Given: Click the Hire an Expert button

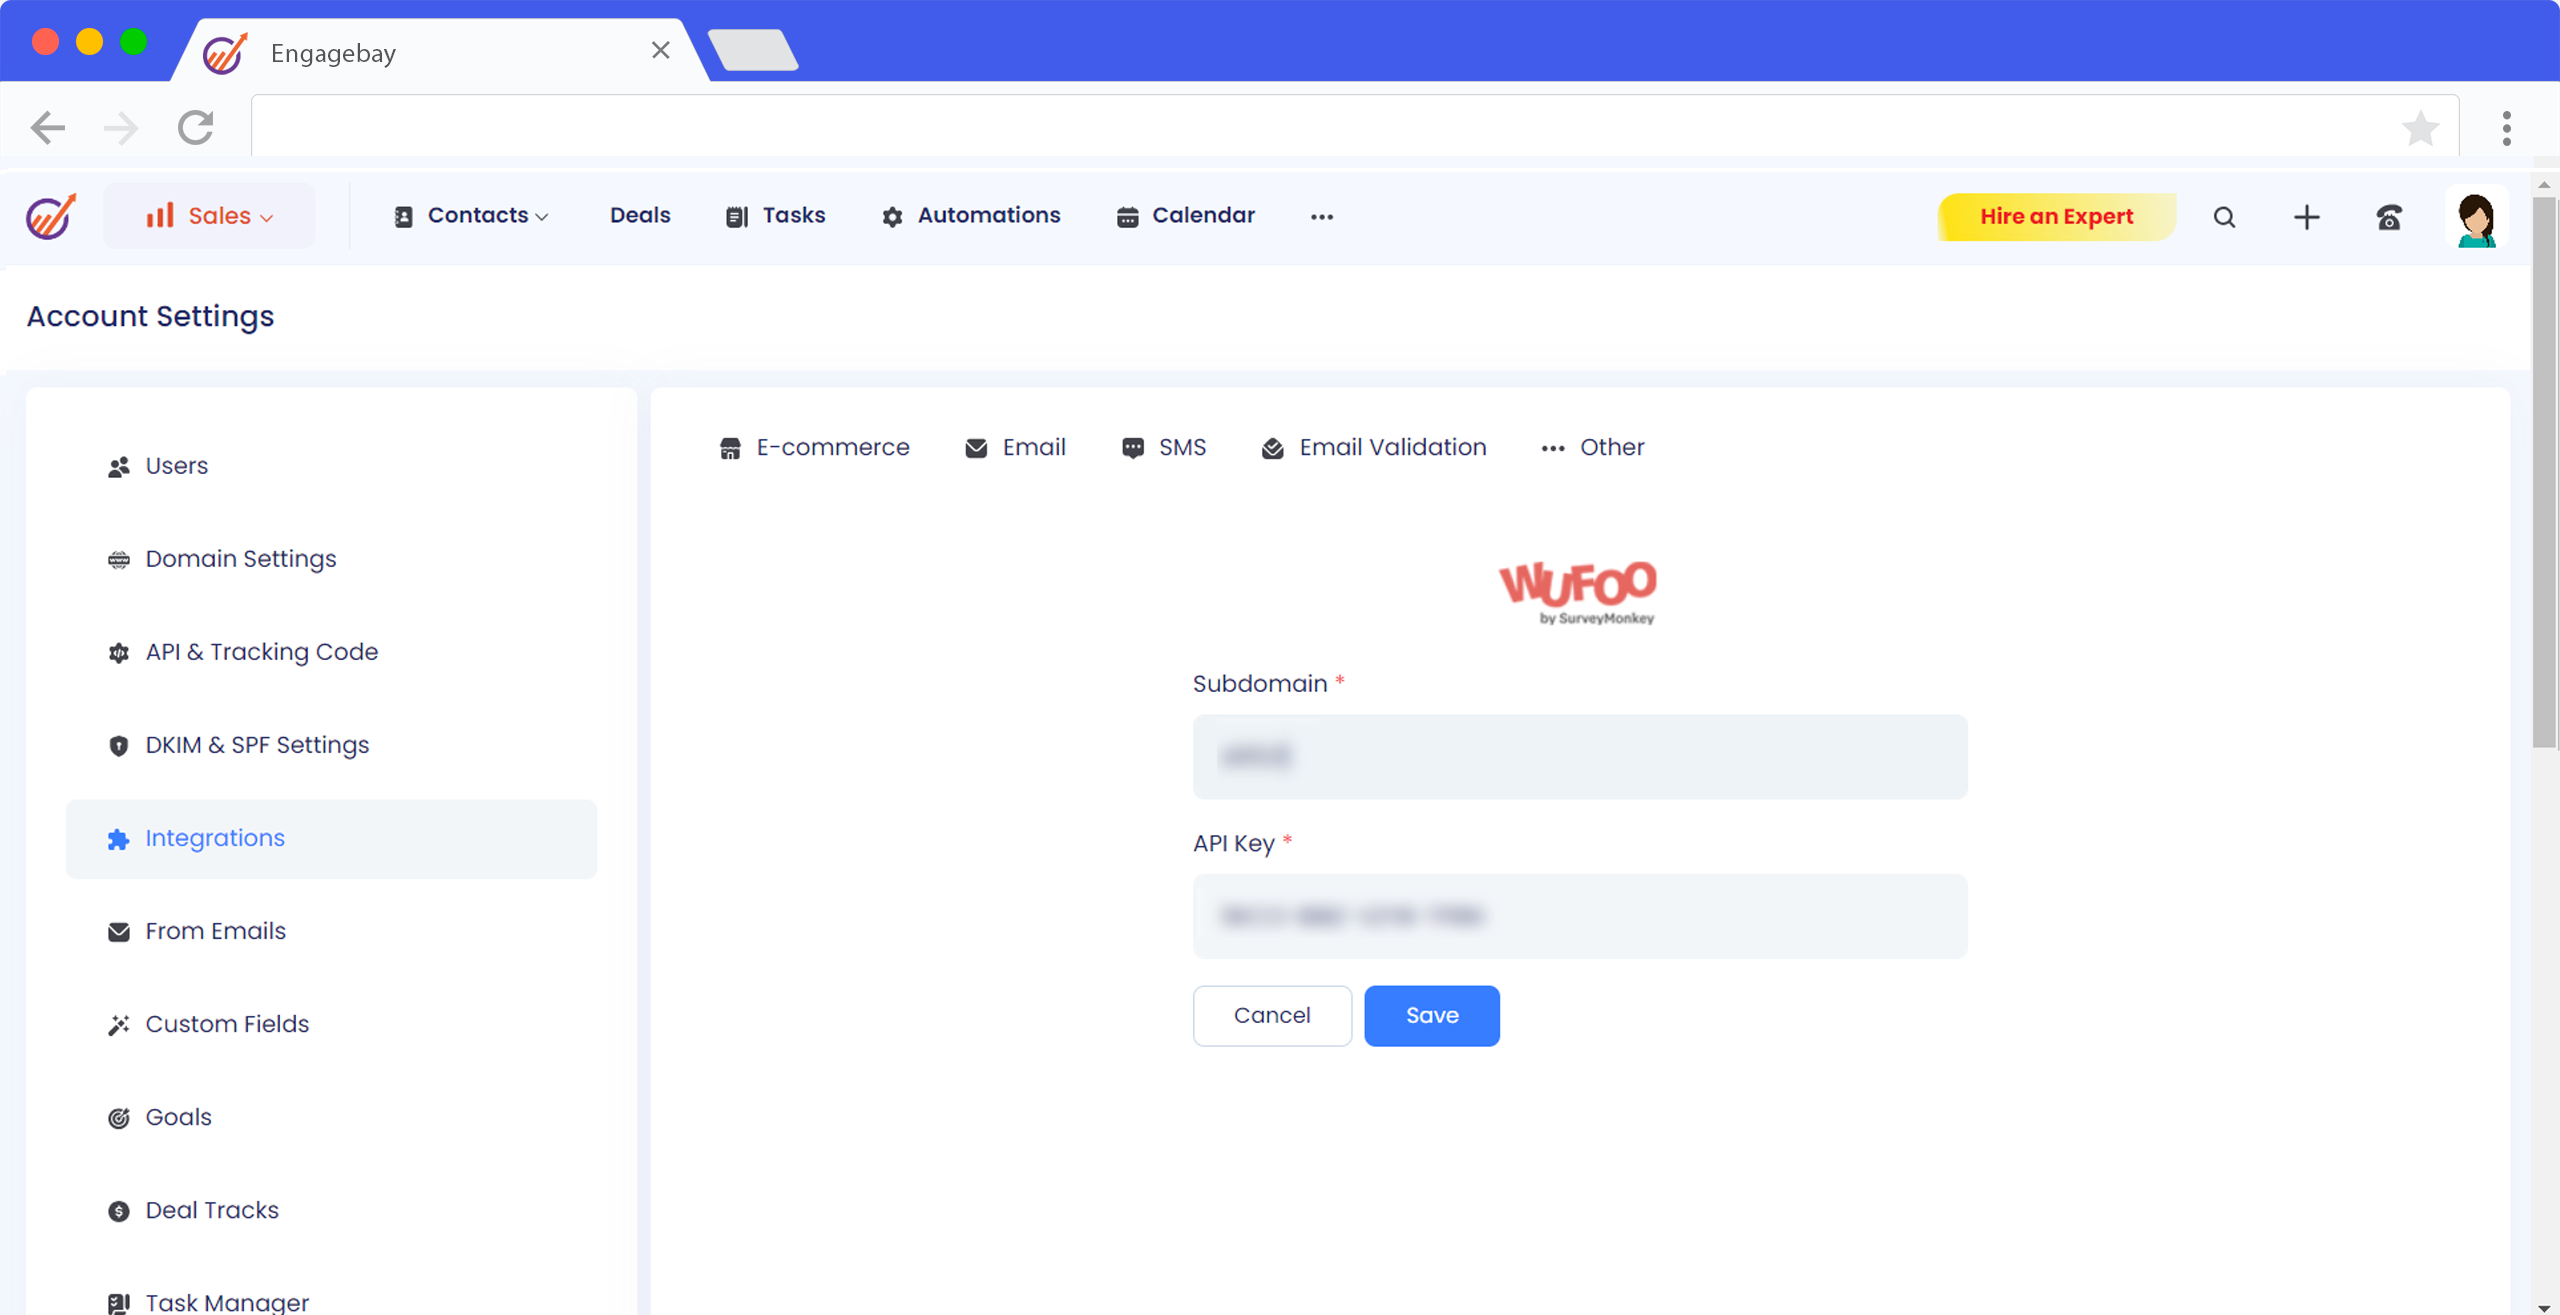Looking at the screenshot, I should 2056,217.
